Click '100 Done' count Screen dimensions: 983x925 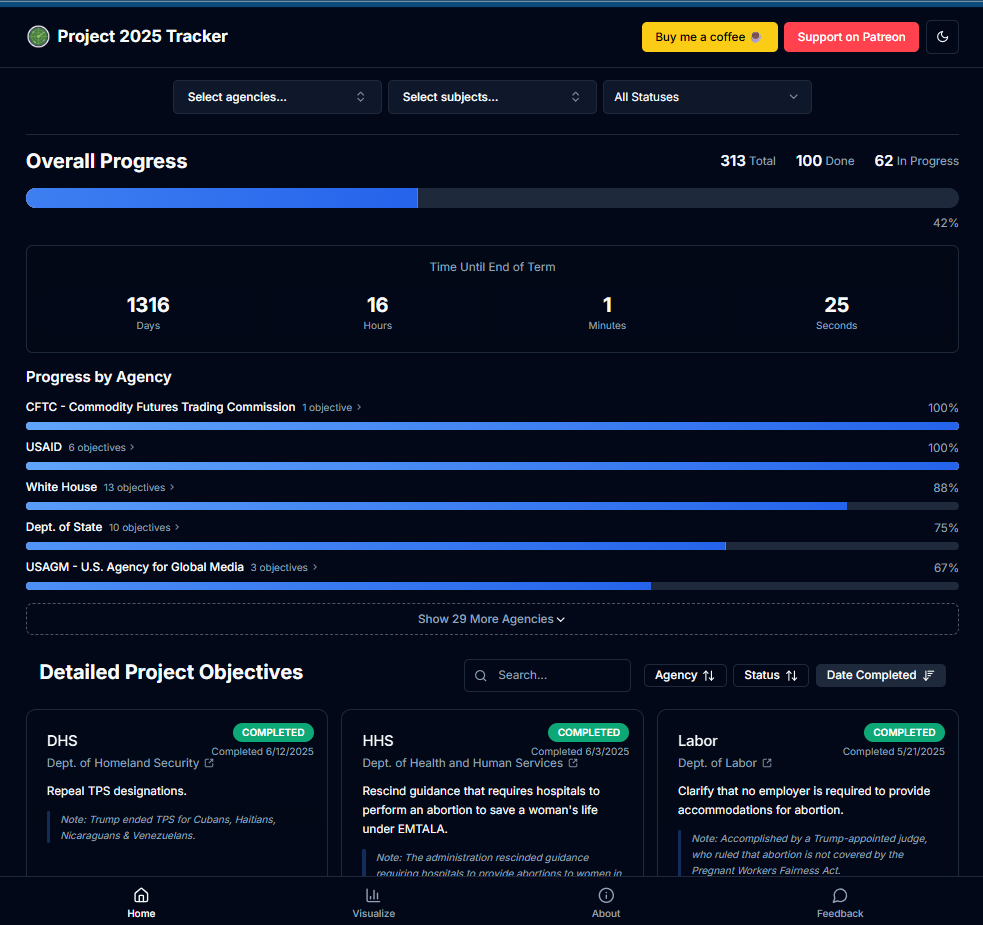(825, 161)
